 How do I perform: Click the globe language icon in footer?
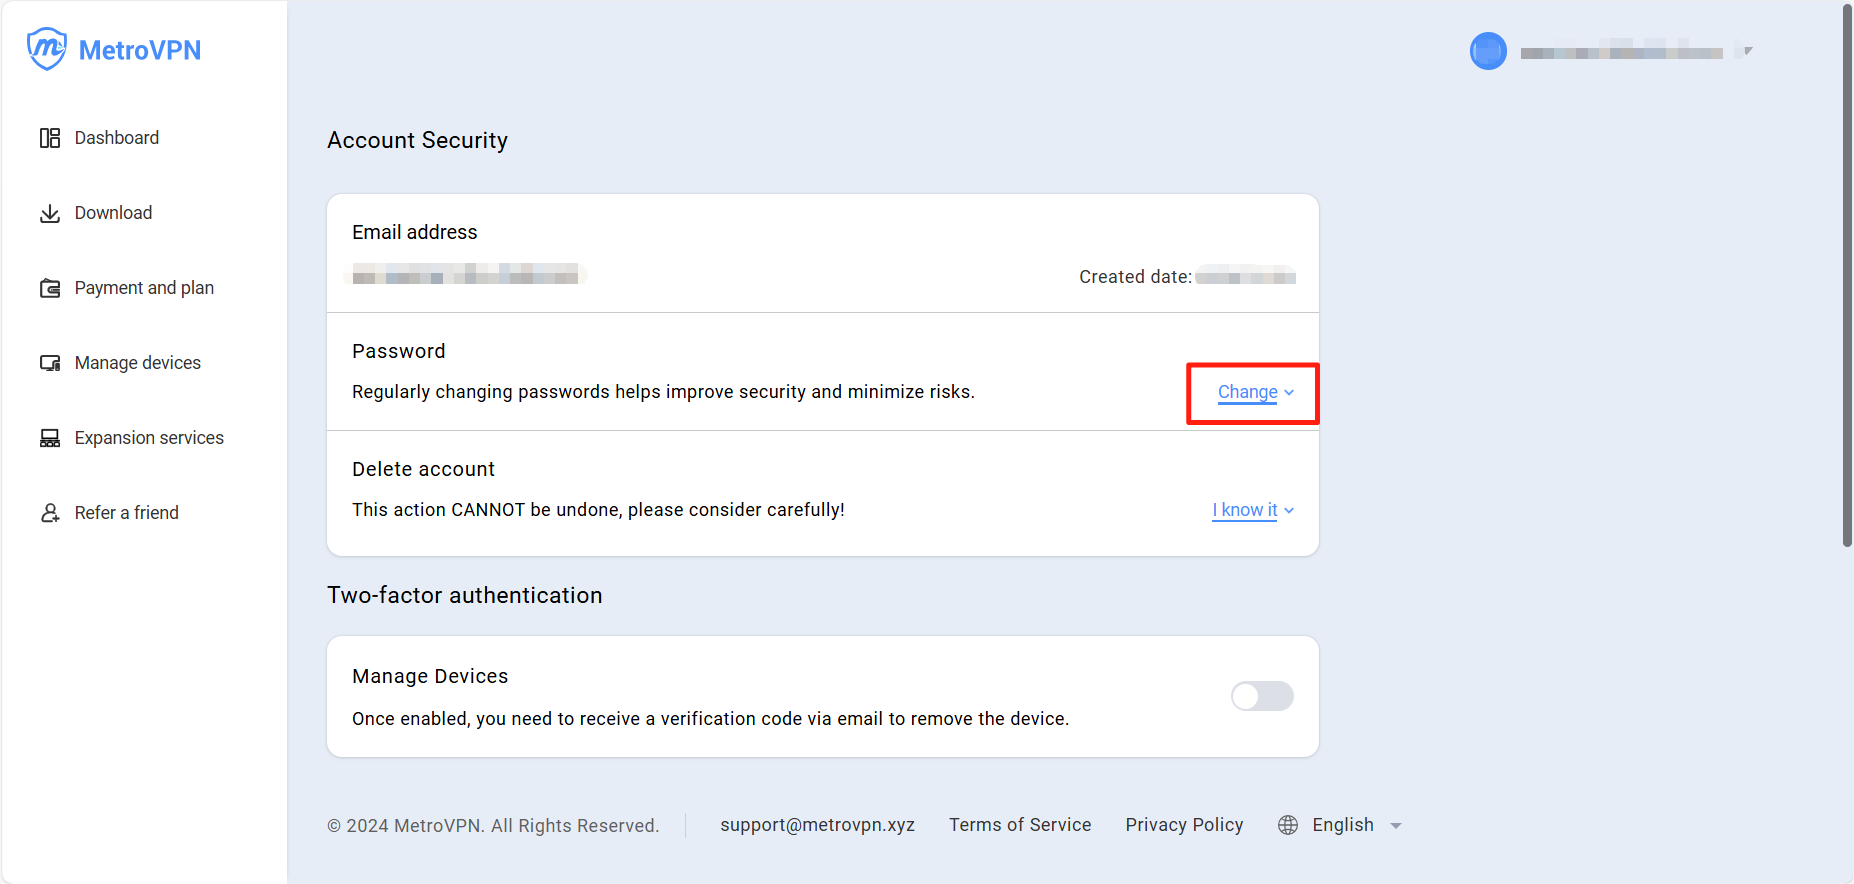click(x=1288, y=825)
